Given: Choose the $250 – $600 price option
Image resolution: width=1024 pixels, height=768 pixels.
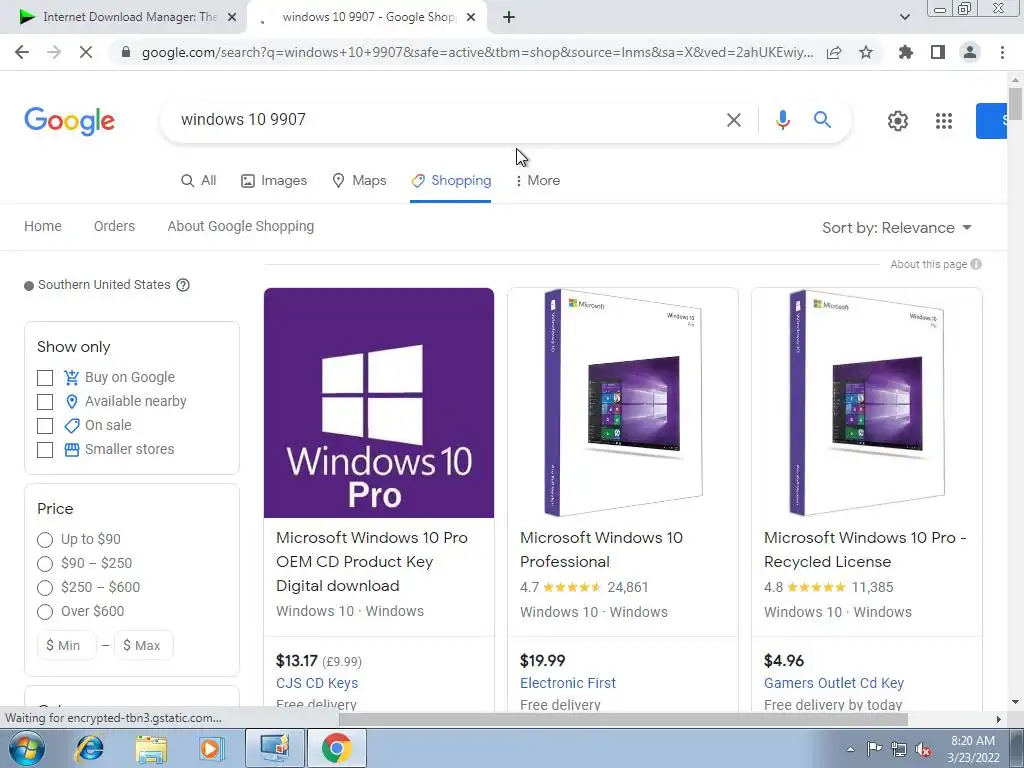Looking at the screenshot, I should point(45,588).
